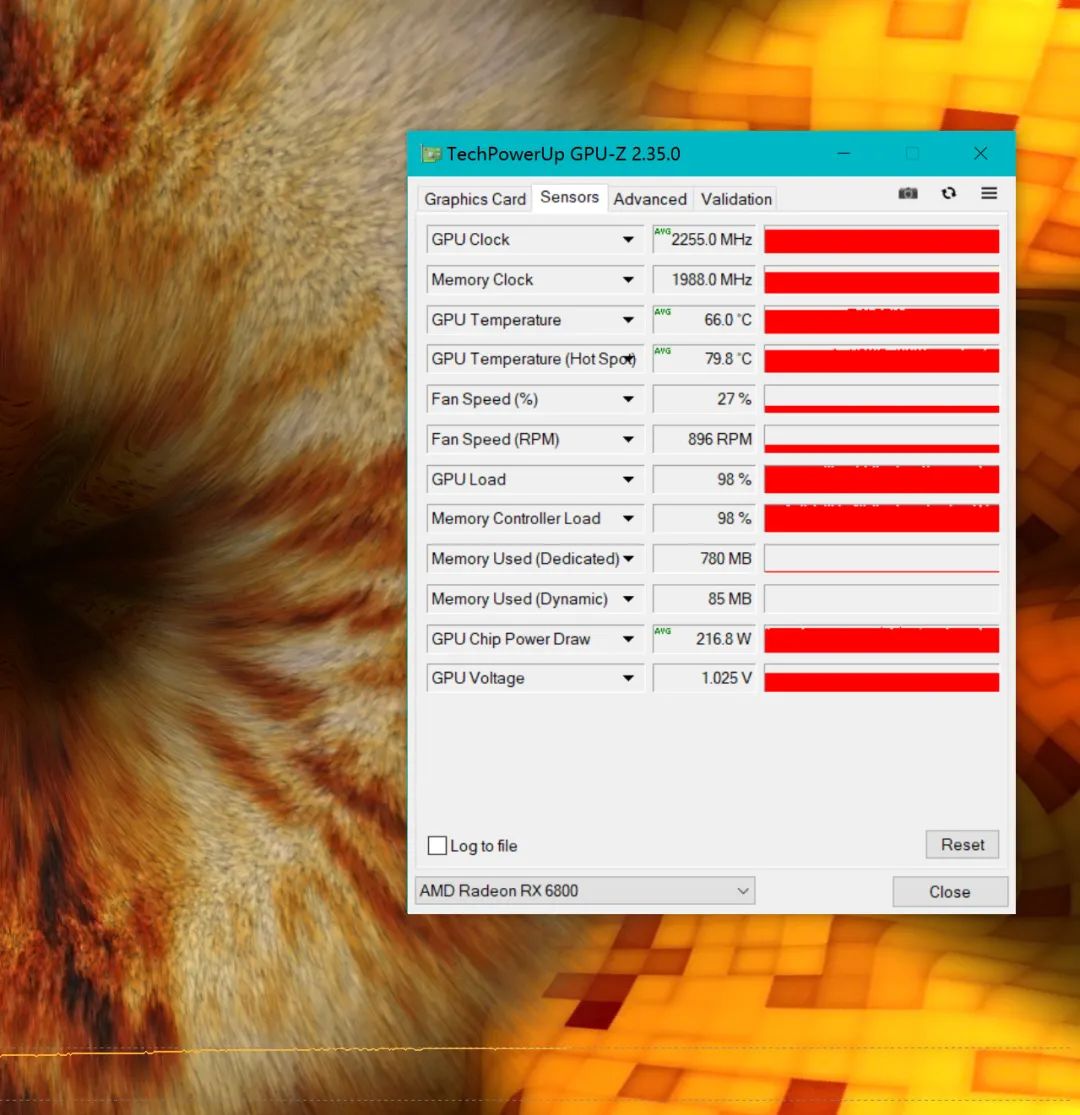
Task: Click the GPU-Z title bar app icon
Action: pos(431,154)
